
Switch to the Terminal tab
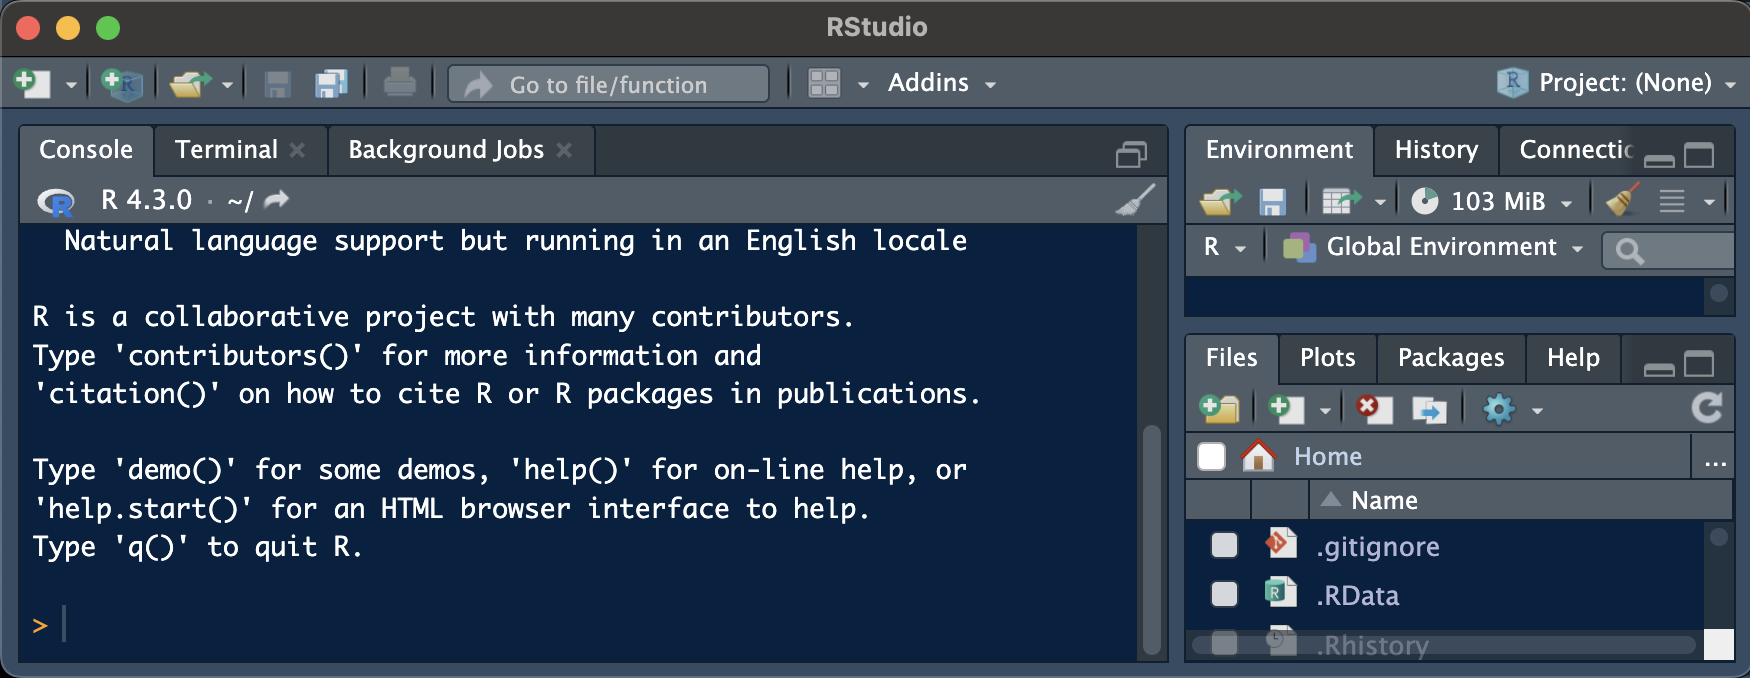226,150
